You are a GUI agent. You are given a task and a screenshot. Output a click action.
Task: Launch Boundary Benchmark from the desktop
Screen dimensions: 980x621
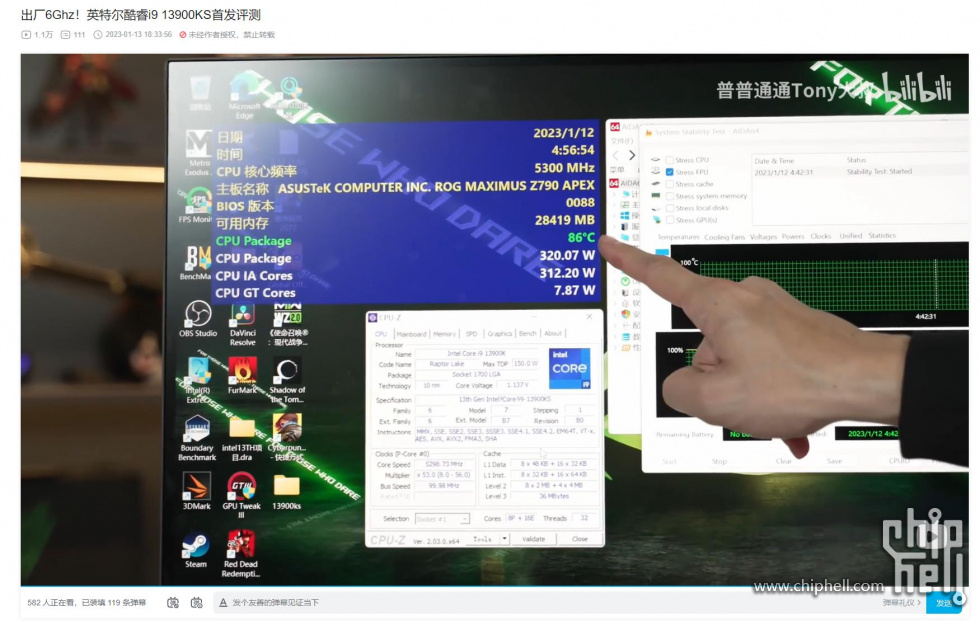click(197, 439)
